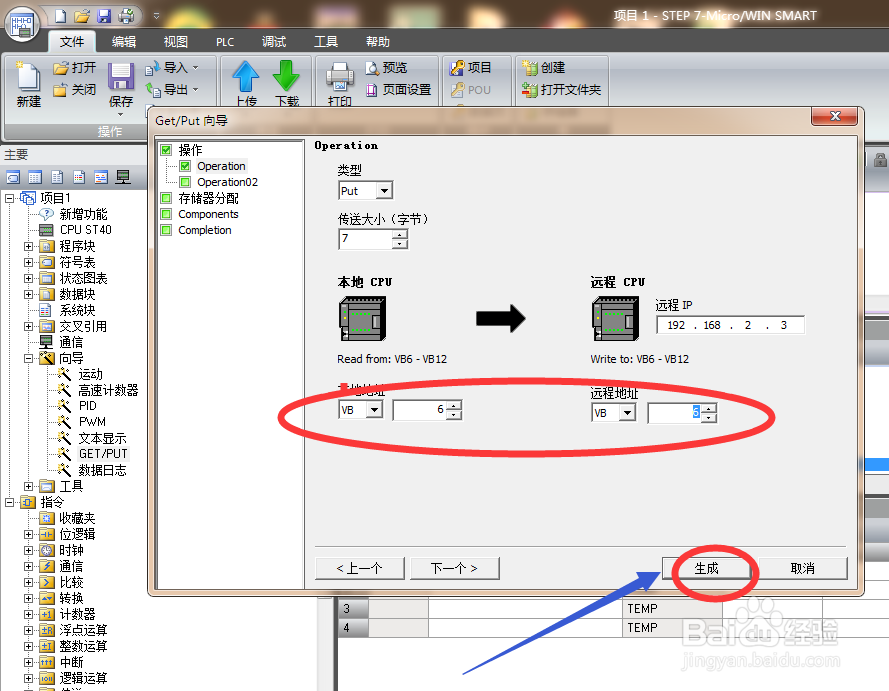
Task: Expand the 位逻辑 instruction node
Action: (28, 534)
